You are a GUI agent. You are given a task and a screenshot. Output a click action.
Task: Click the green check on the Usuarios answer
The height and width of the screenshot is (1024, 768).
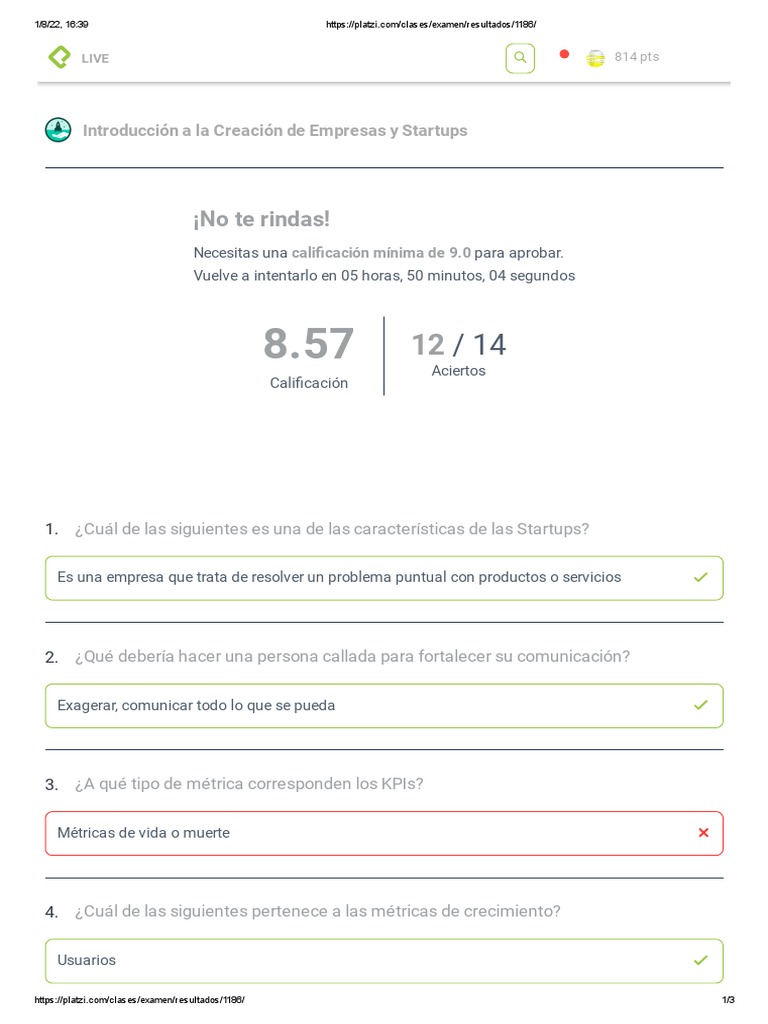click(701, 960)
